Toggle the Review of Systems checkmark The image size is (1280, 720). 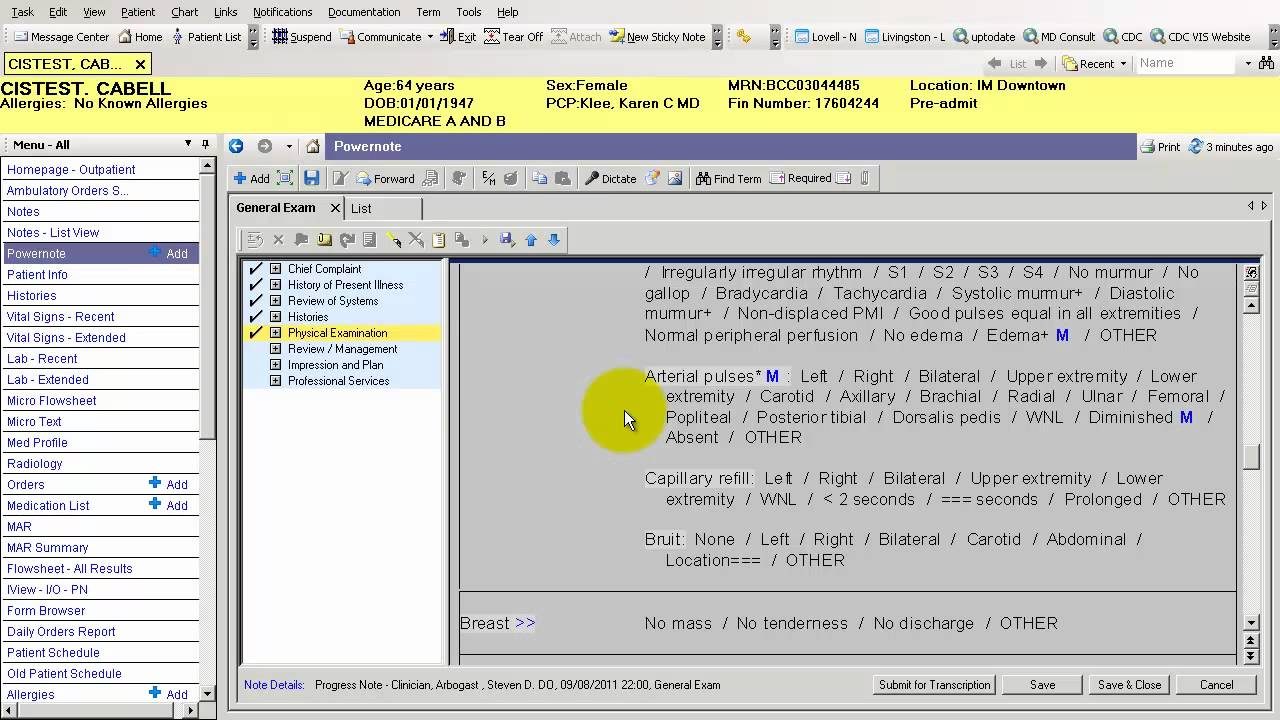pyautogui.click(x=255, y=301)
